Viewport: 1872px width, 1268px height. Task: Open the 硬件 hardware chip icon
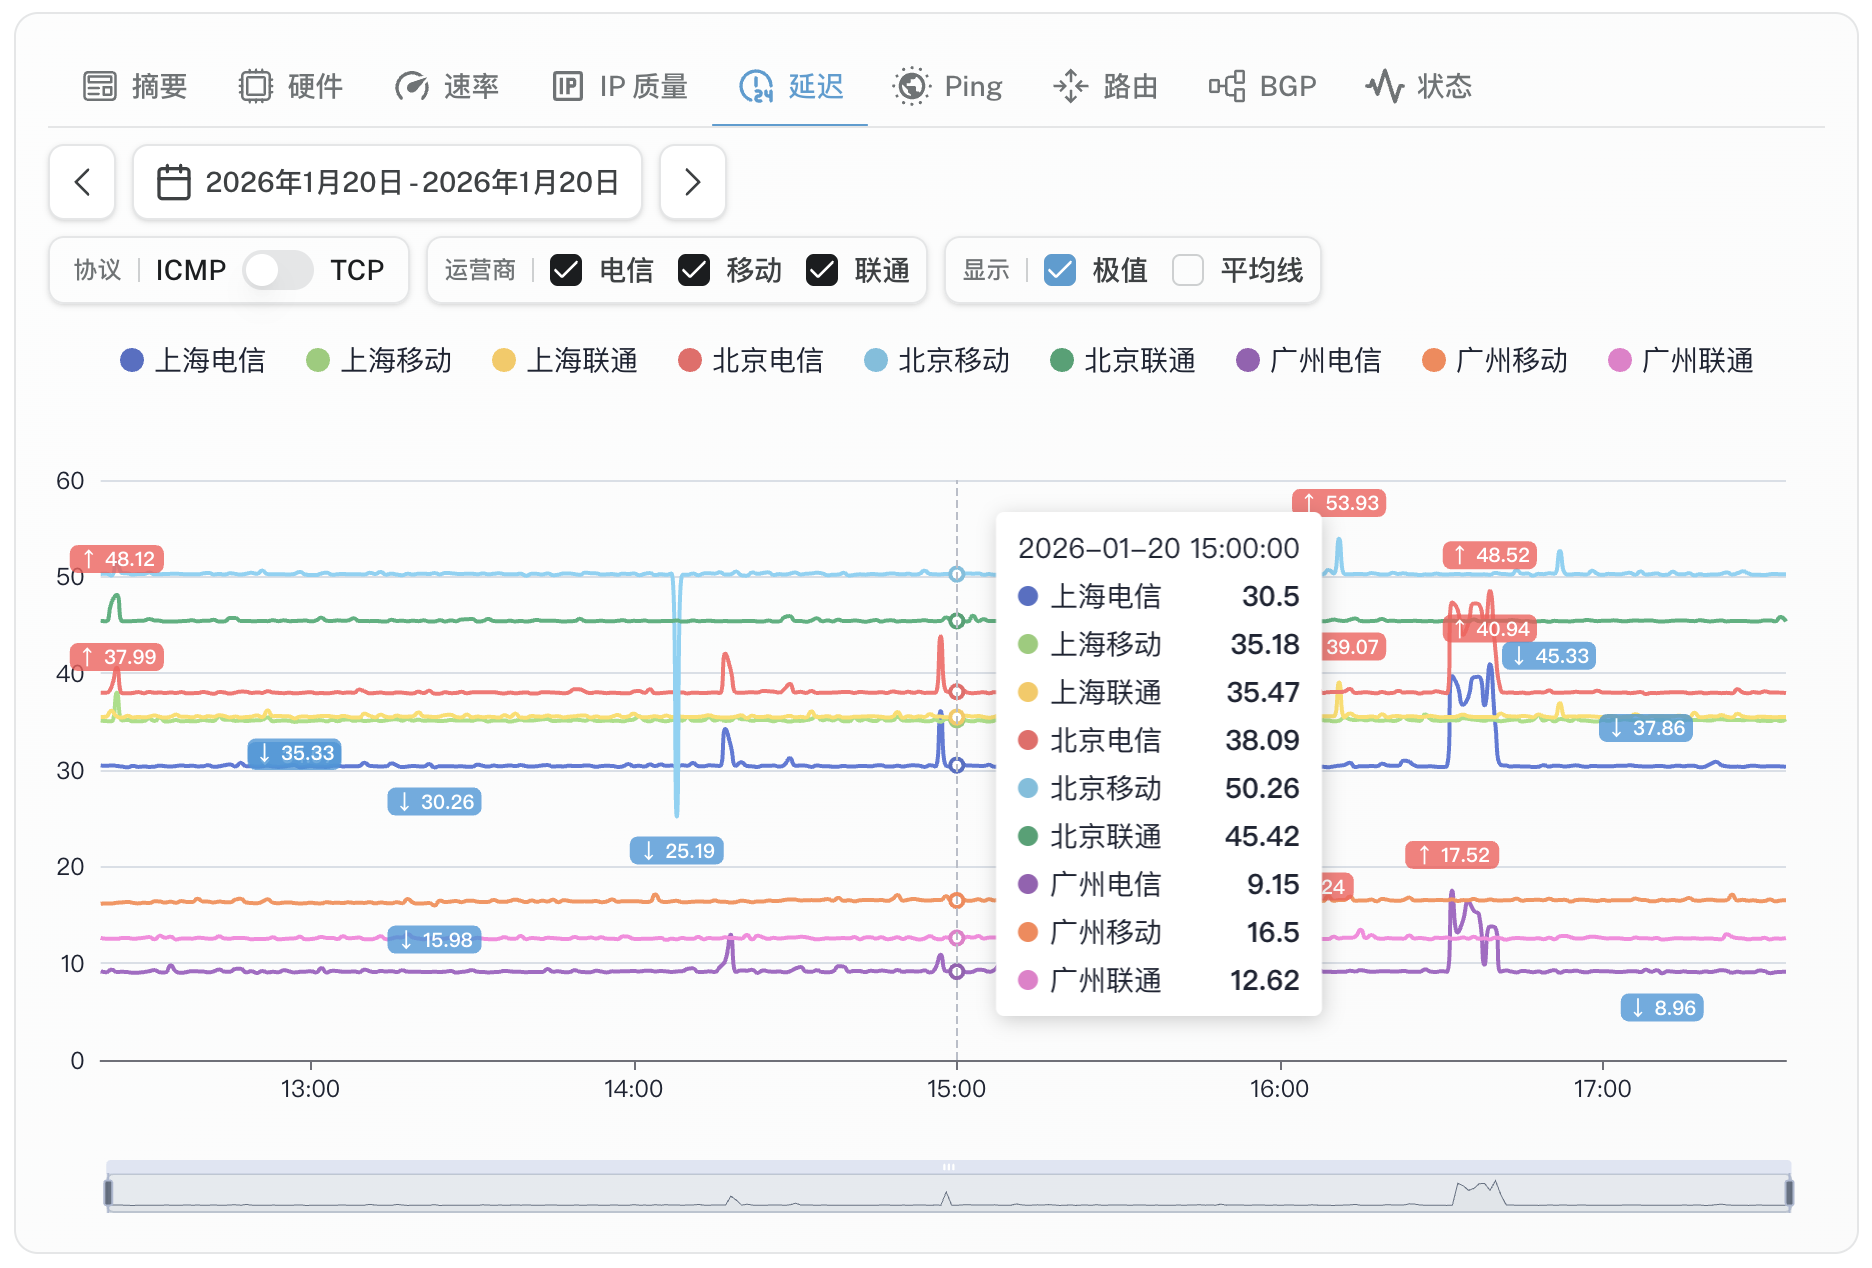pos(255,87)
